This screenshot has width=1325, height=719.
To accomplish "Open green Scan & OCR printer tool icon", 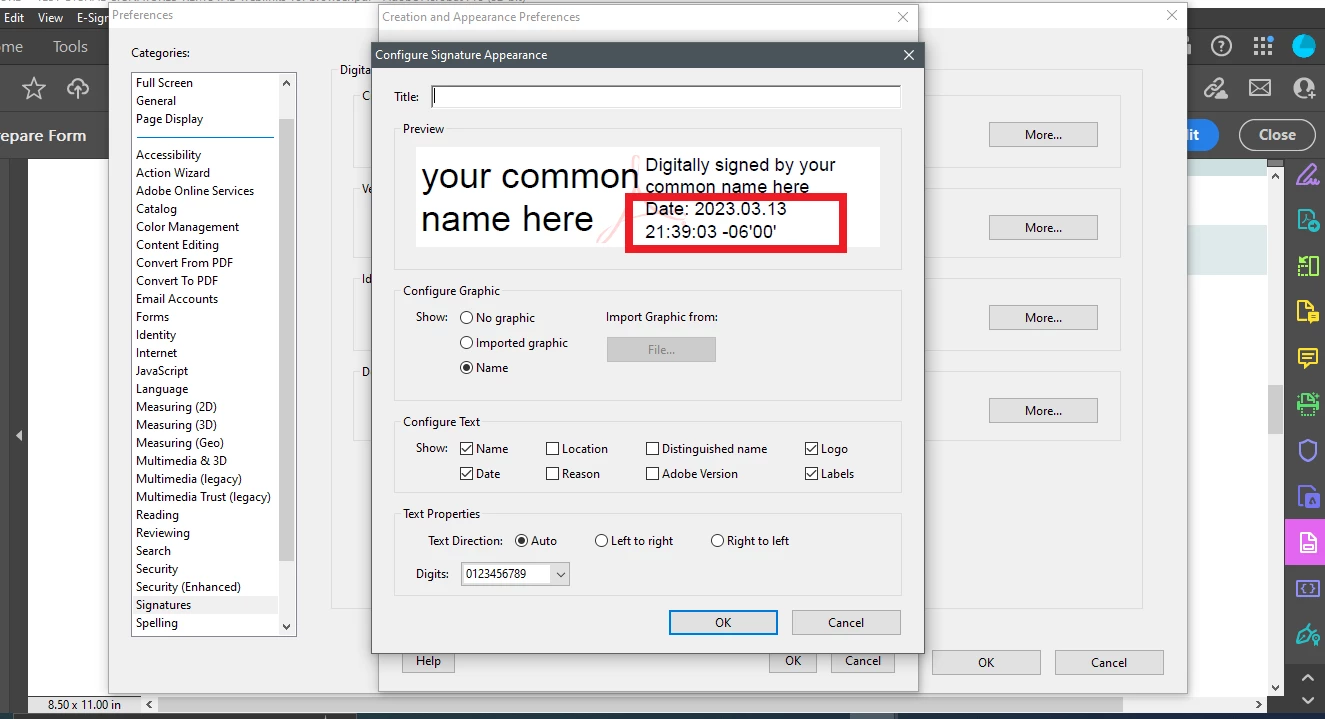I will coord(1307,403).
